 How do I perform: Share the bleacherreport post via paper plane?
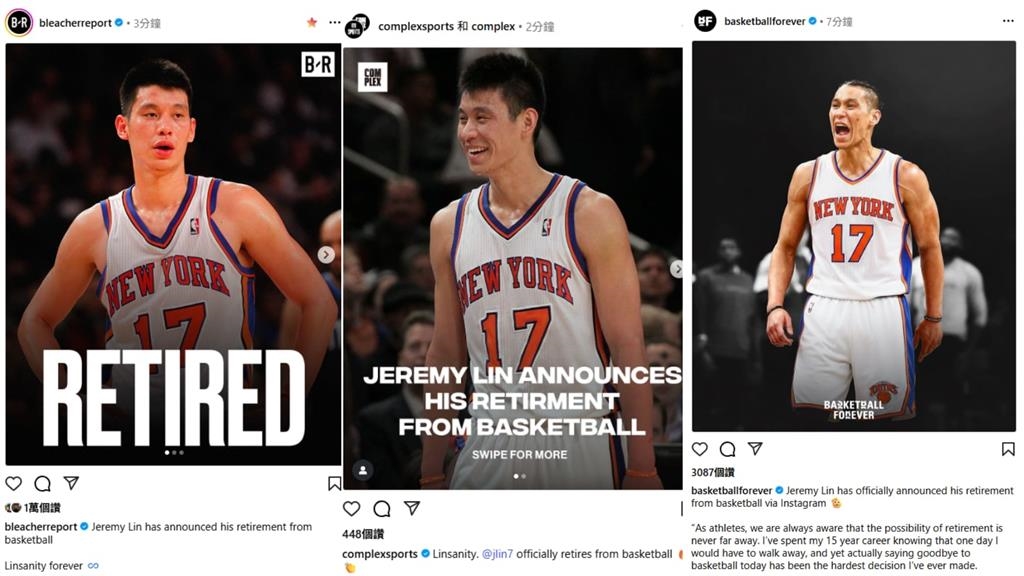(71, 483)
